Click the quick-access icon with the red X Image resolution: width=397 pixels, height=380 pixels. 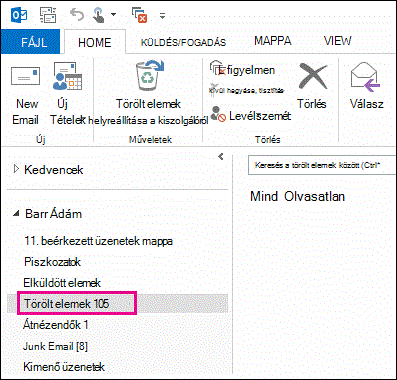[x=140, y=15]
